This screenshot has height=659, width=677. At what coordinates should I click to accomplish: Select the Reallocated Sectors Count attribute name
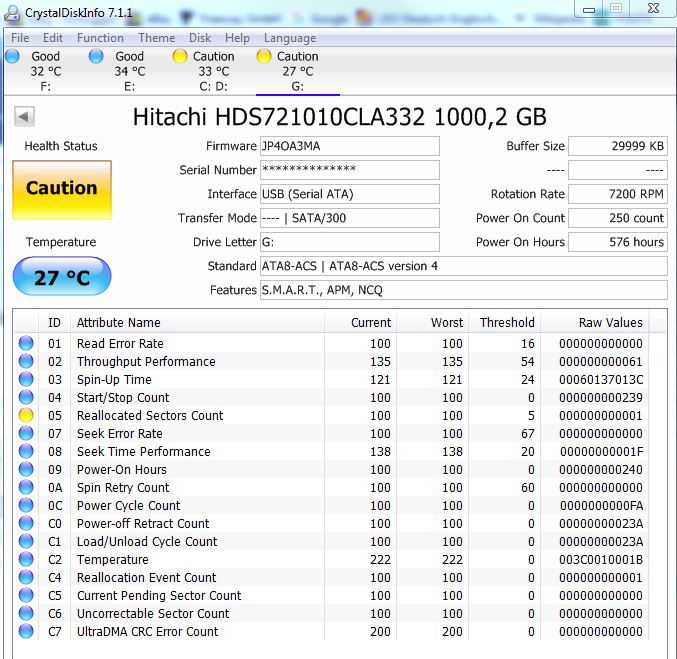pyautogui.click(x=150, y=415)
